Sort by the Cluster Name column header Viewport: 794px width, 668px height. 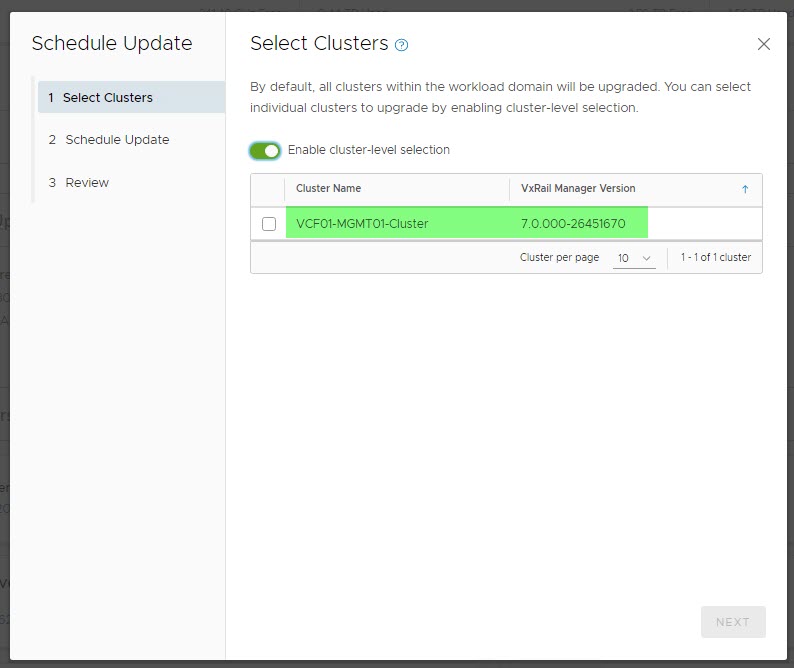(329, 188)
